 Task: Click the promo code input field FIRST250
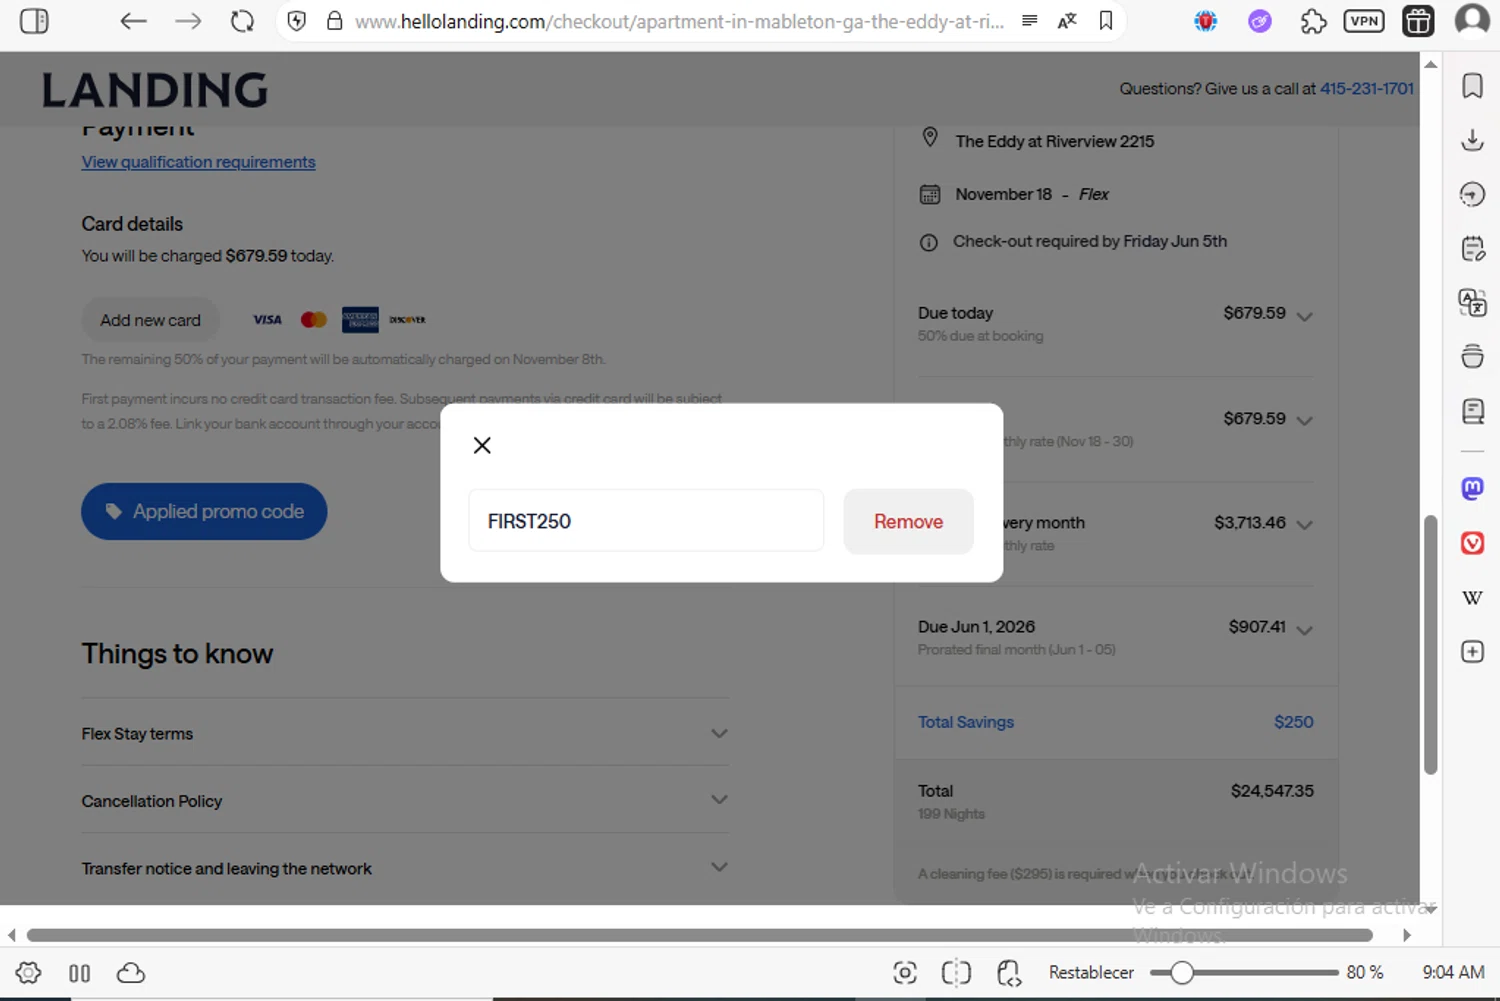point(646,521)
